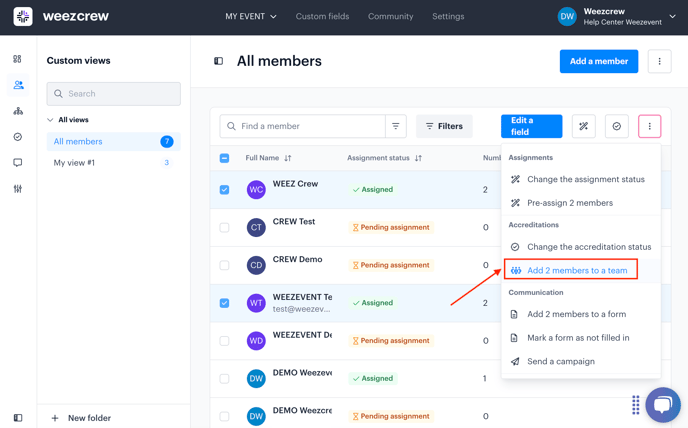Select Change the accreditation status
This screenshot has width=688, height=428.
(581, 247)
